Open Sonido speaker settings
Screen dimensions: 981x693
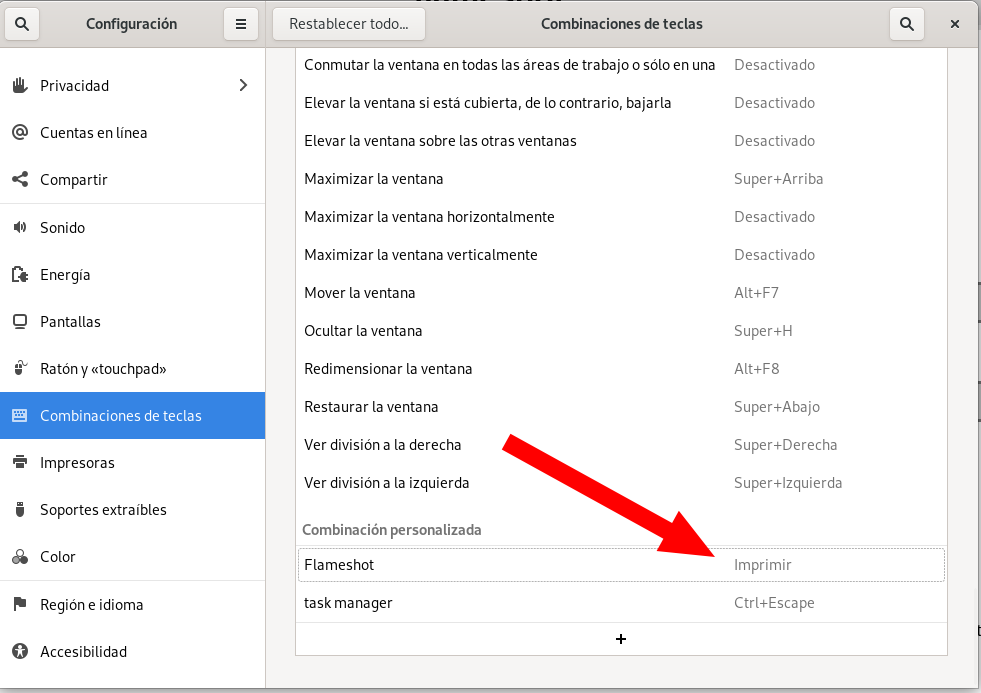[x=62, y=228]
